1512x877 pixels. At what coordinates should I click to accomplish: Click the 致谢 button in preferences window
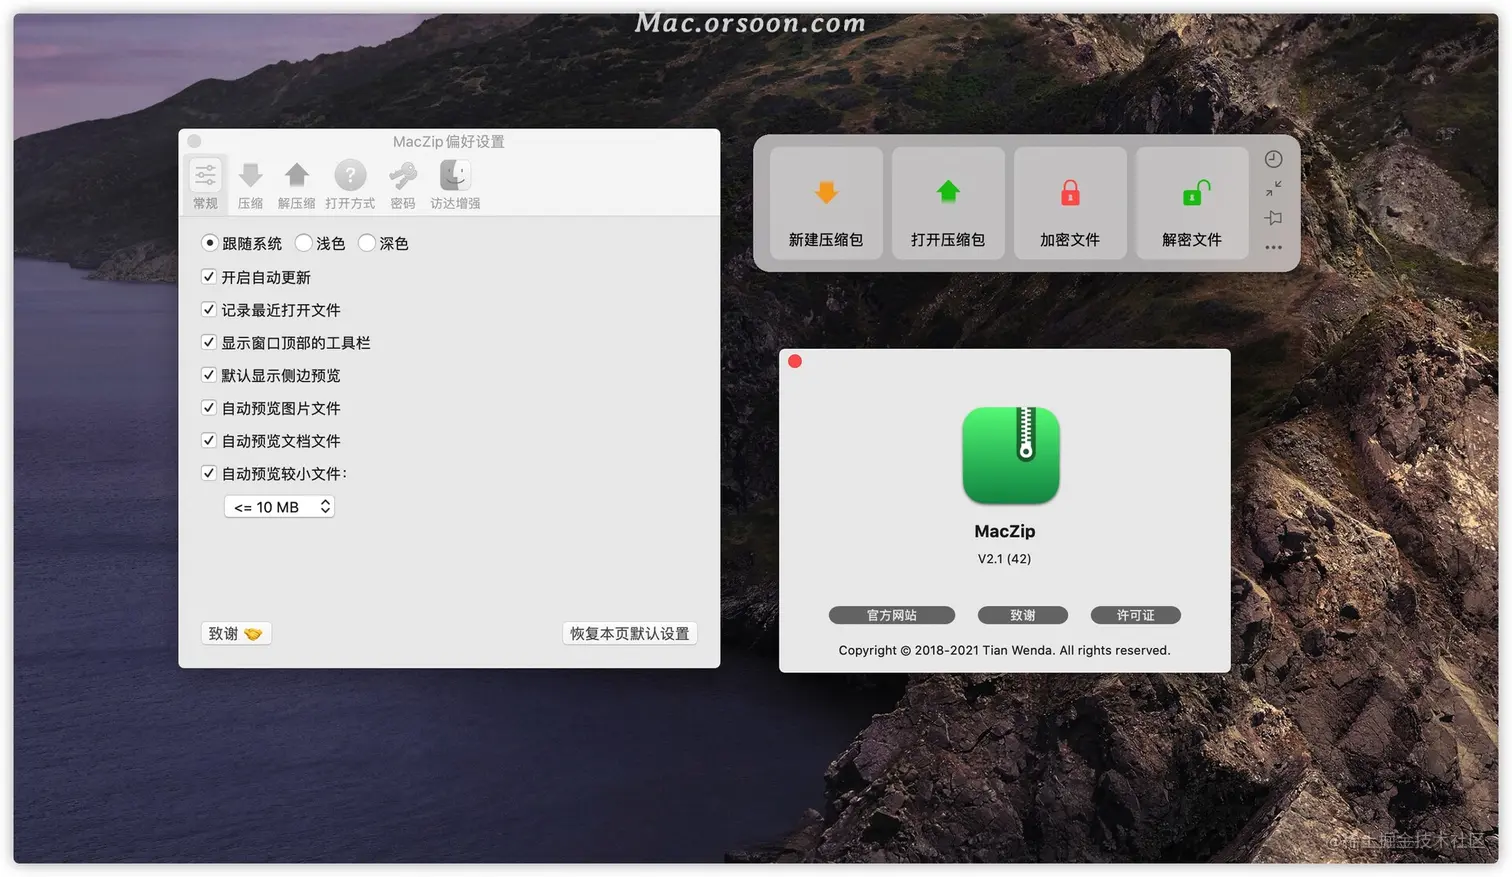(236, 633)
